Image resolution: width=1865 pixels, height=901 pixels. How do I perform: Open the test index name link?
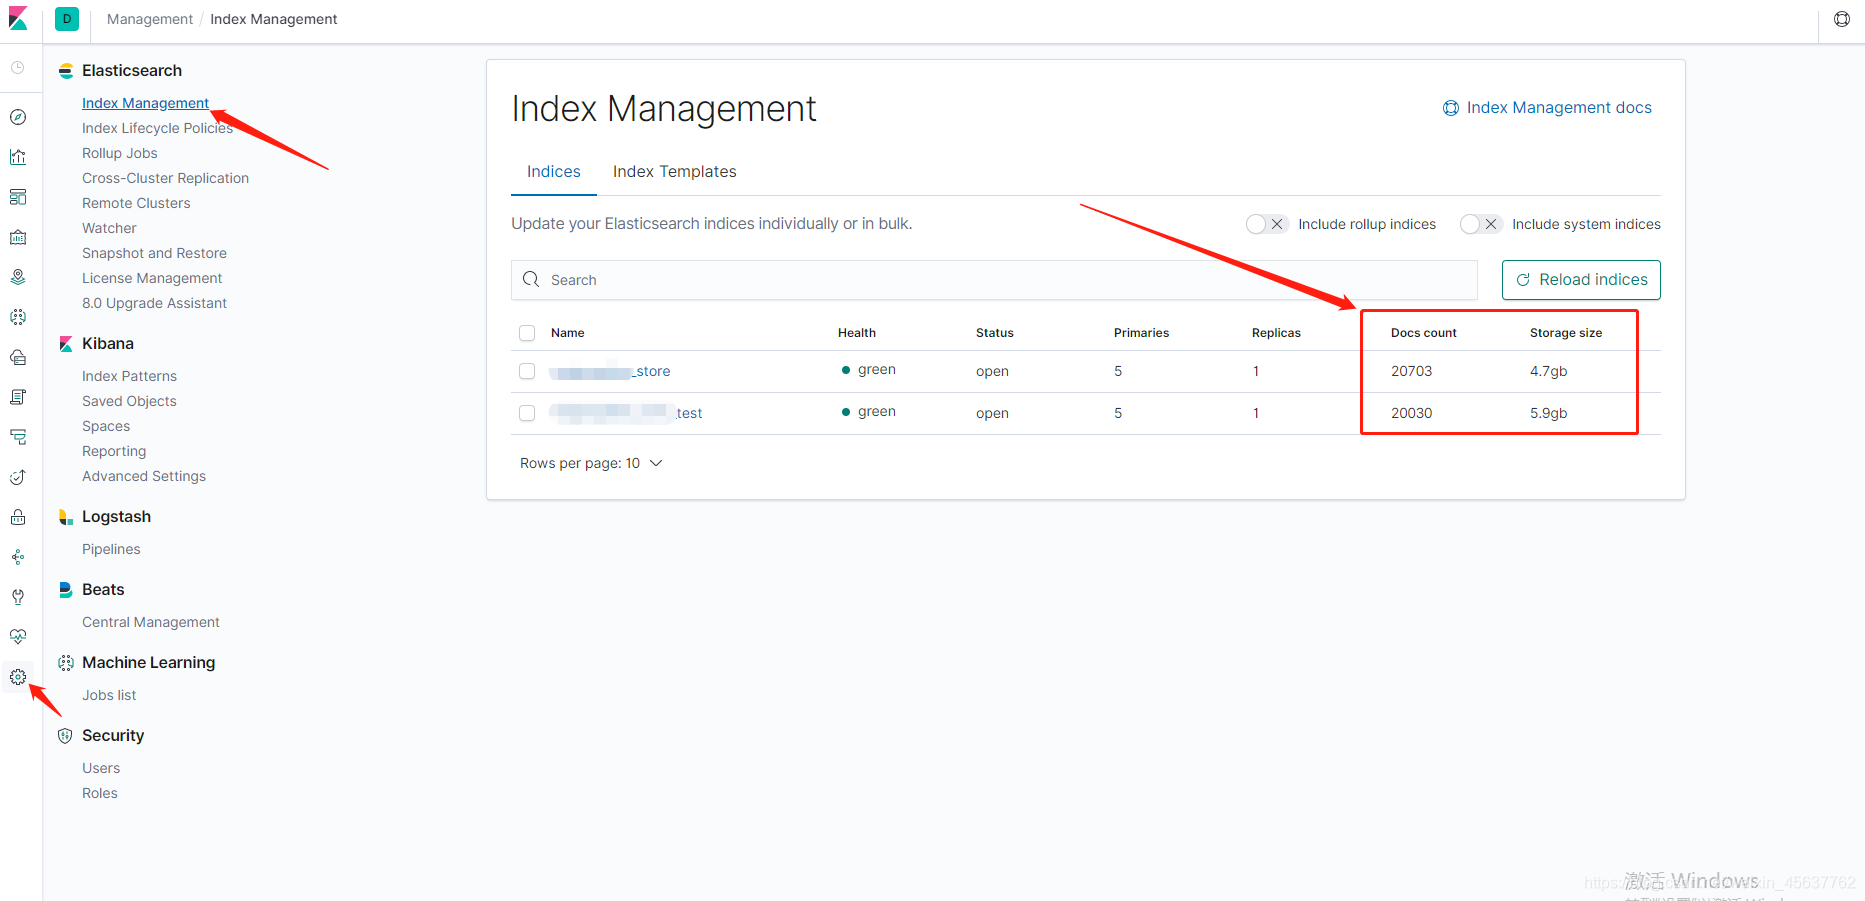click(627, 413)
